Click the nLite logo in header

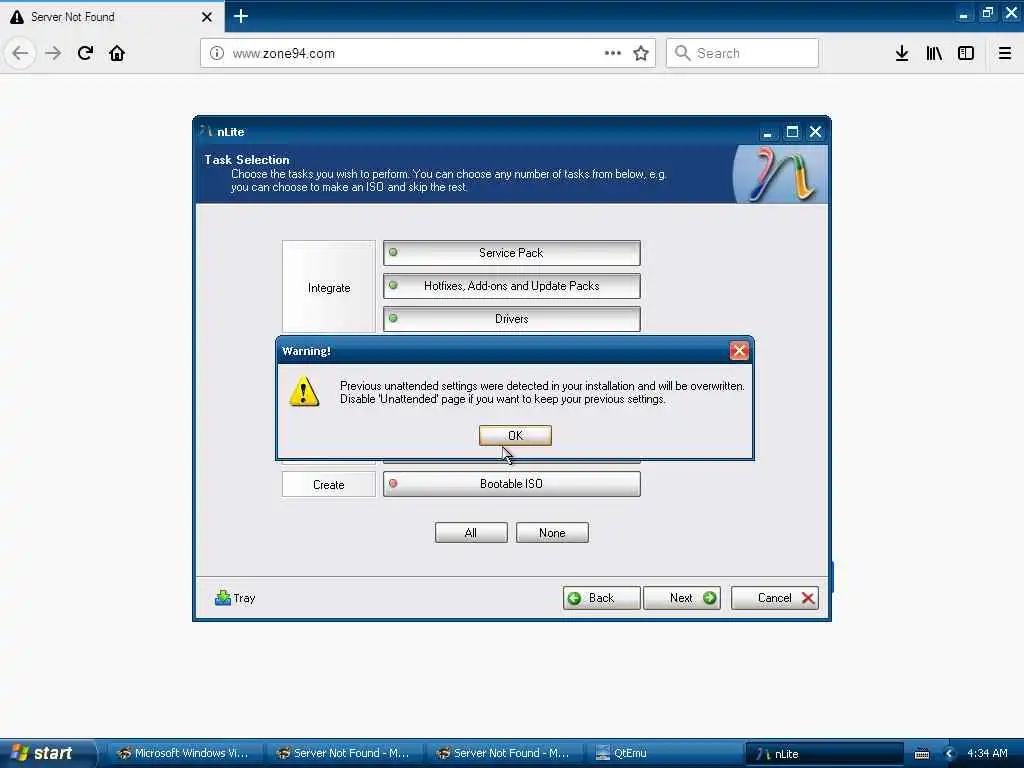780,174
